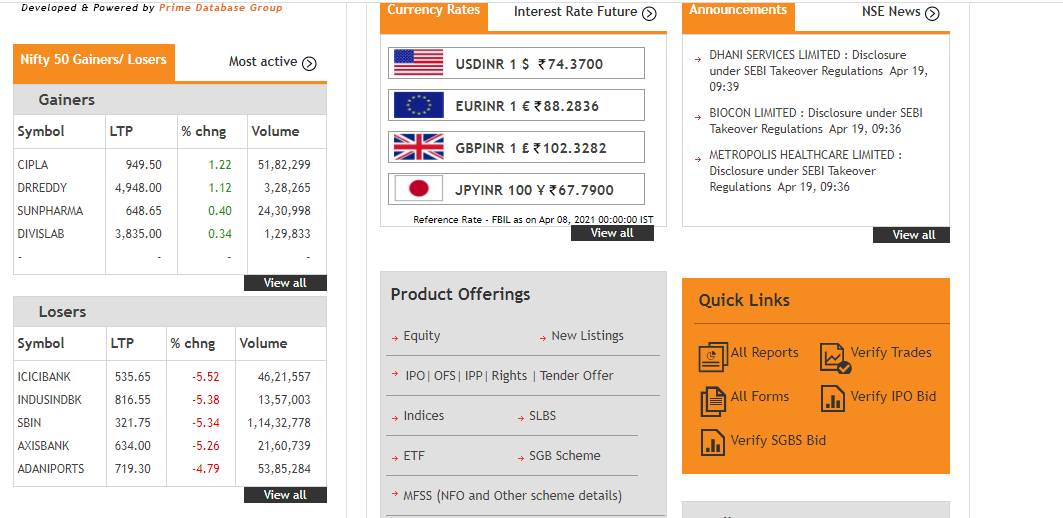Click the Verify IPO Bid icon
Viewport: 1063px width, 518px height.
pyautogui.click(x=833, y=398)
